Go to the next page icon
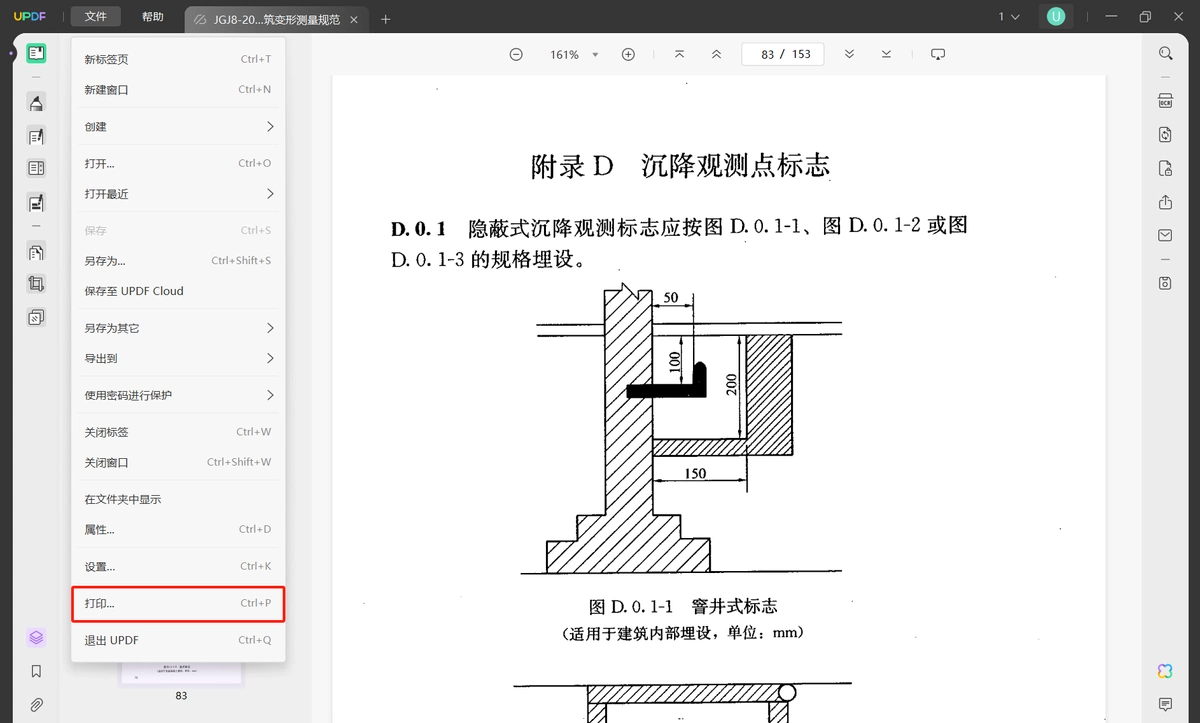 (x=849, y=54)
